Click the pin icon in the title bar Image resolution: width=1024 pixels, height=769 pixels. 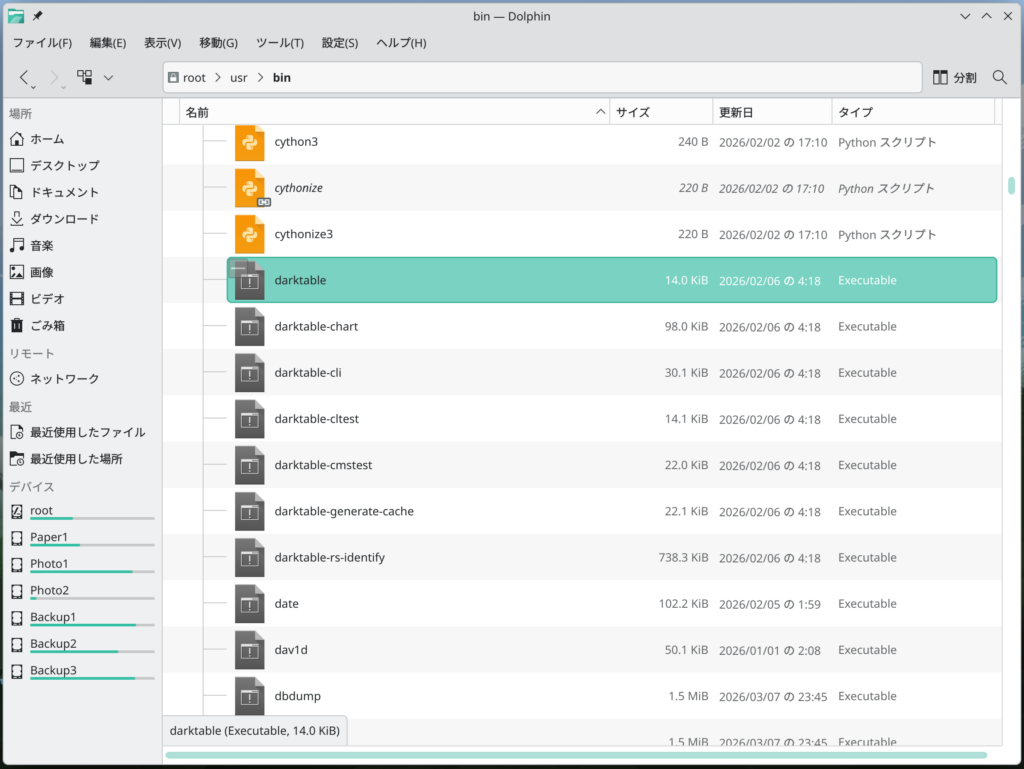[38, 16]
